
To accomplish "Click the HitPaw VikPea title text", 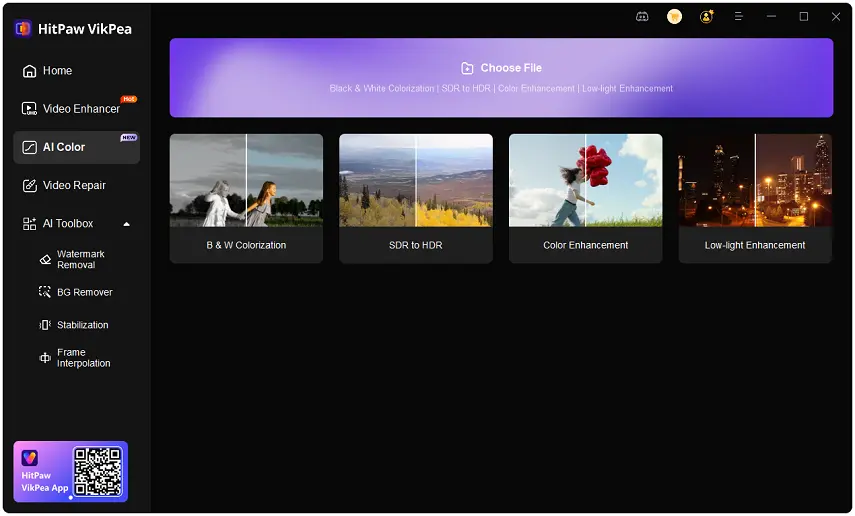I will [x=85, y=29].
